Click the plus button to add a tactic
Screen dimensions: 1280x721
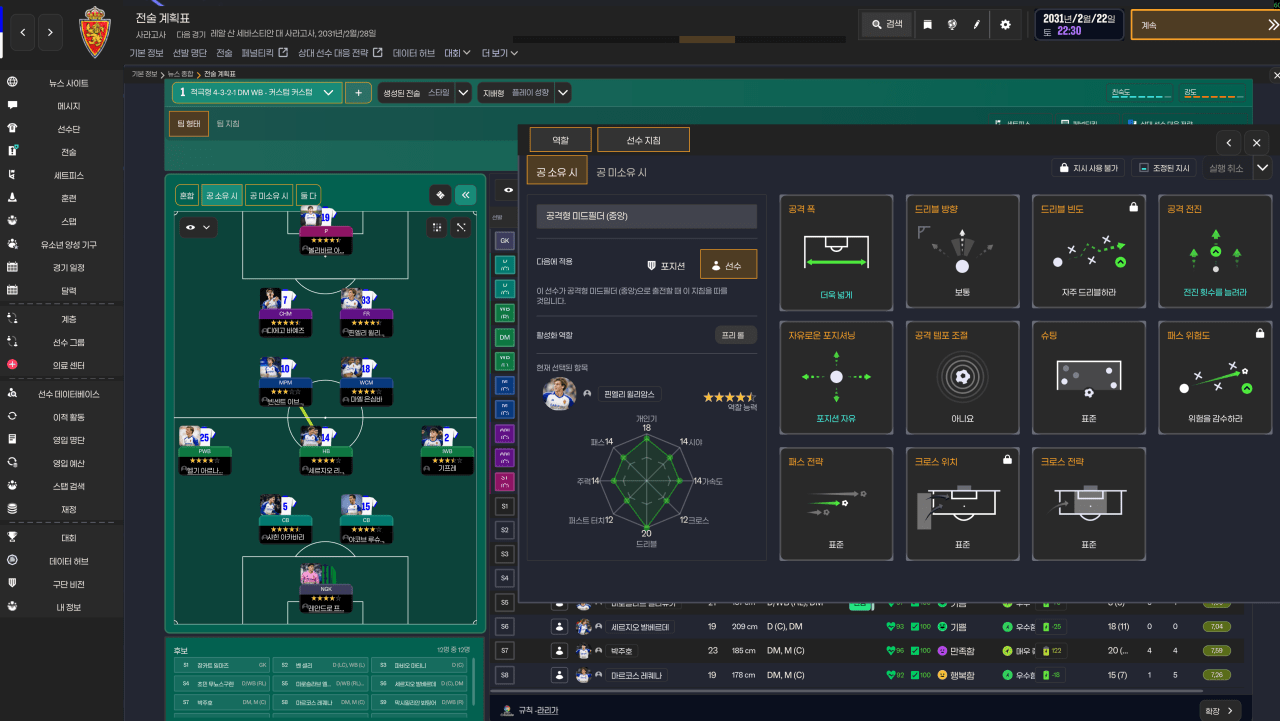click(358, 92)
